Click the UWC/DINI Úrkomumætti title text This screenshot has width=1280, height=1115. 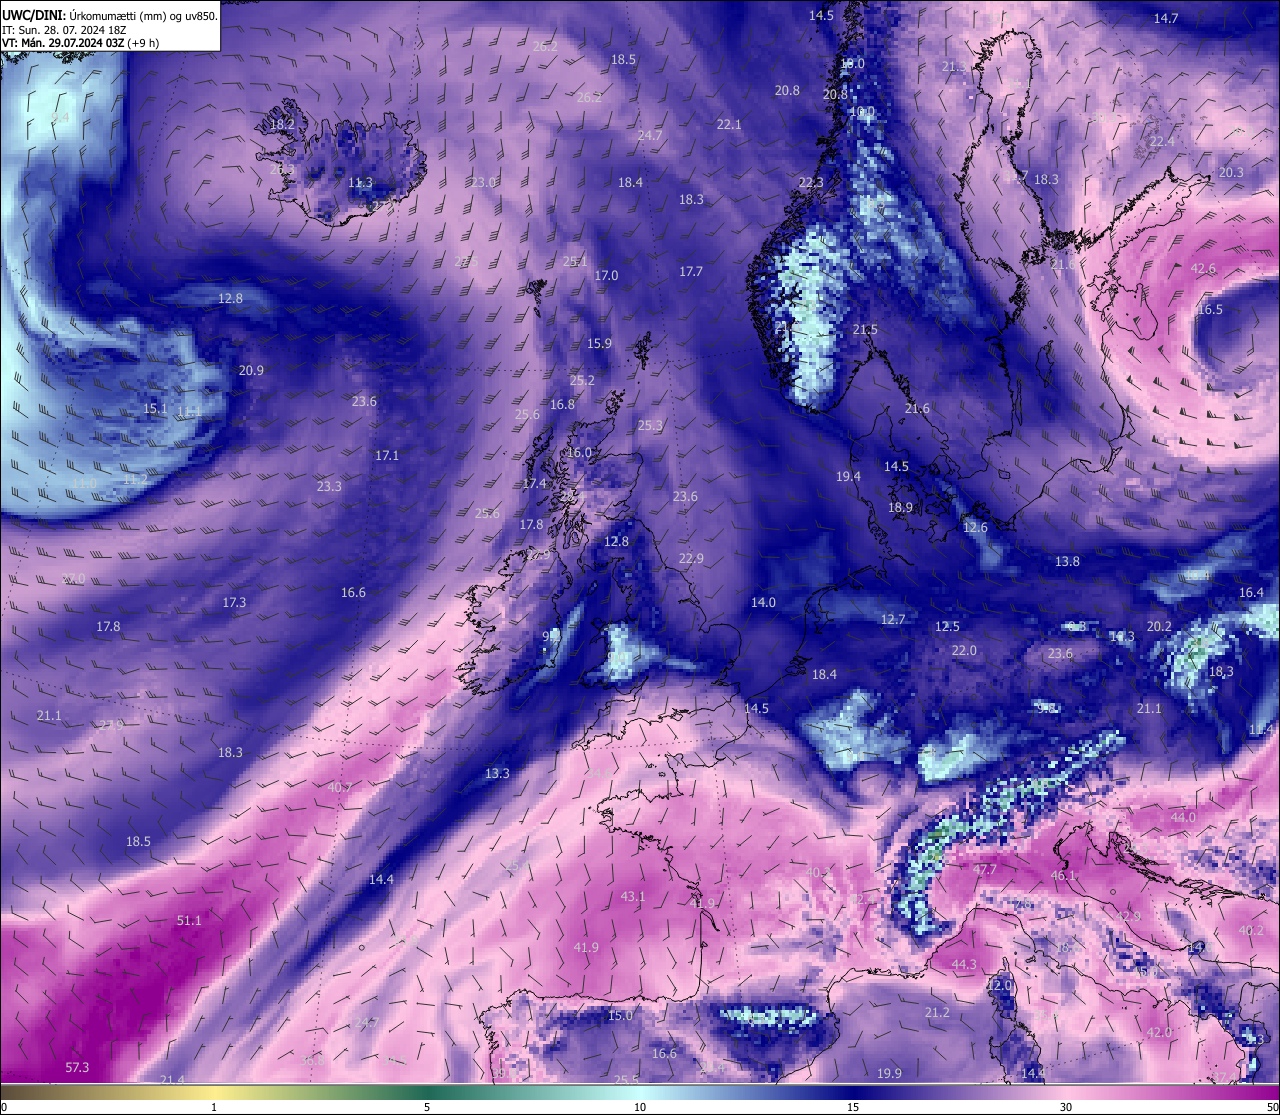pyautogui.click(x=109, y=15)
